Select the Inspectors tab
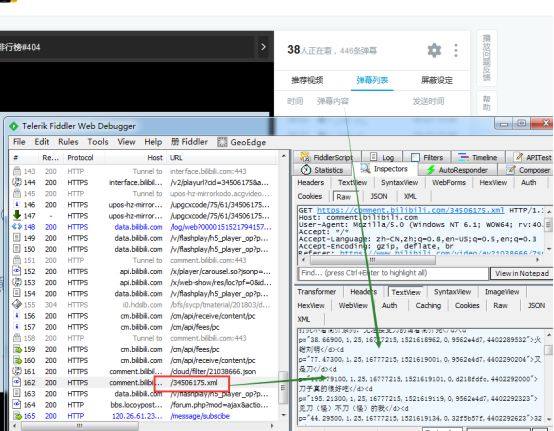The image size is (554, 431). point(384,169)
